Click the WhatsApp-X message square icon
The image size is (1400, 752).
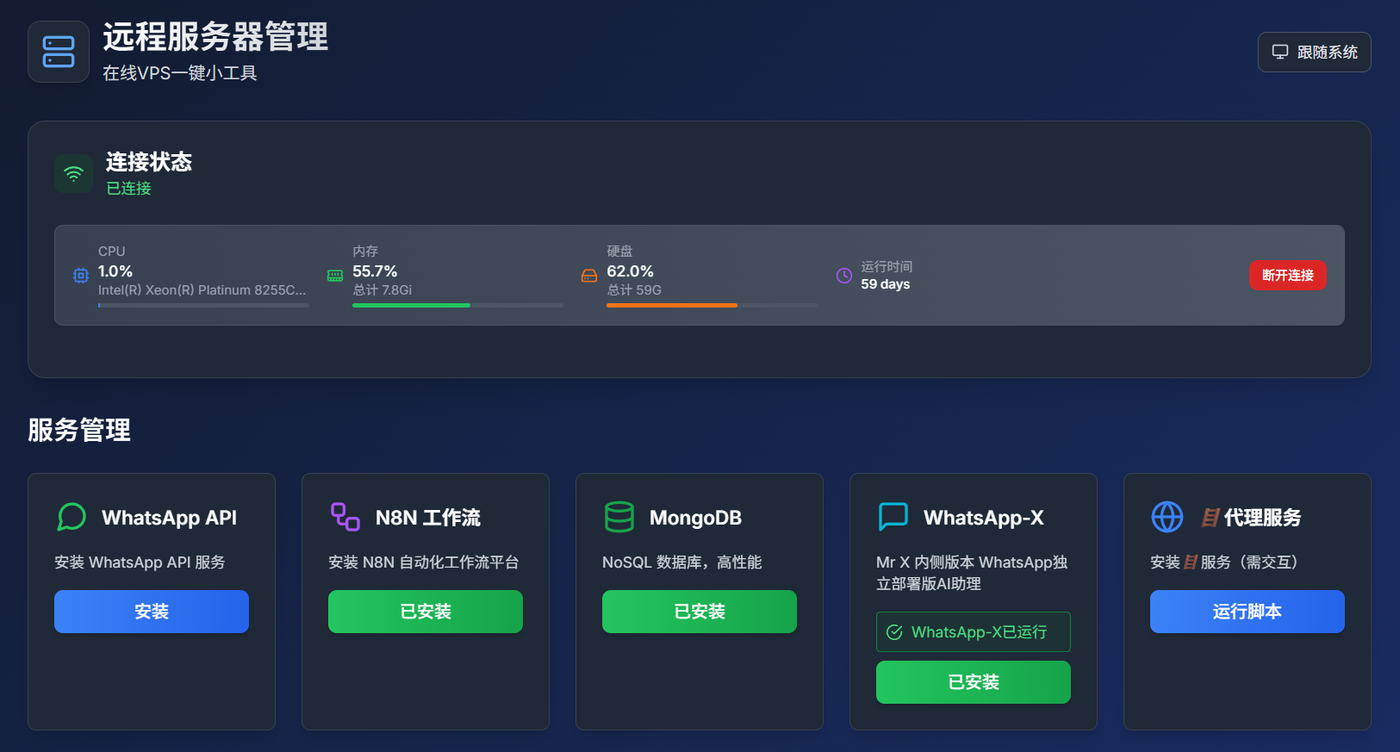(893, 517)
